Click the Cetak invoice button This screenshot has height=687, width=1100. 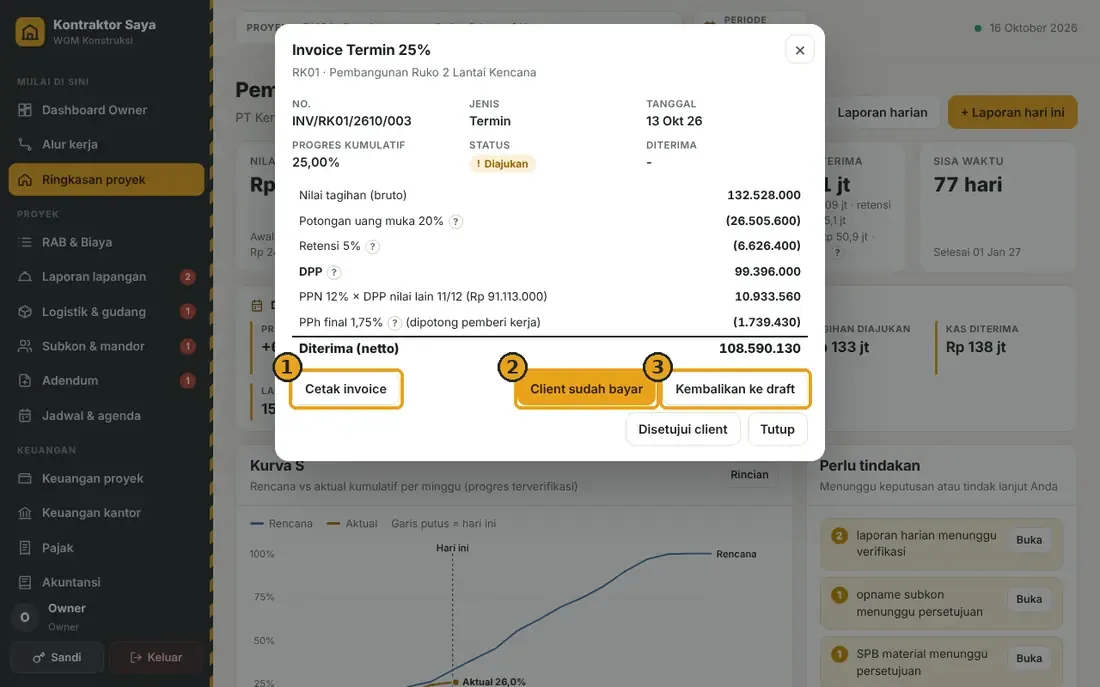click(x=346, y=389)
